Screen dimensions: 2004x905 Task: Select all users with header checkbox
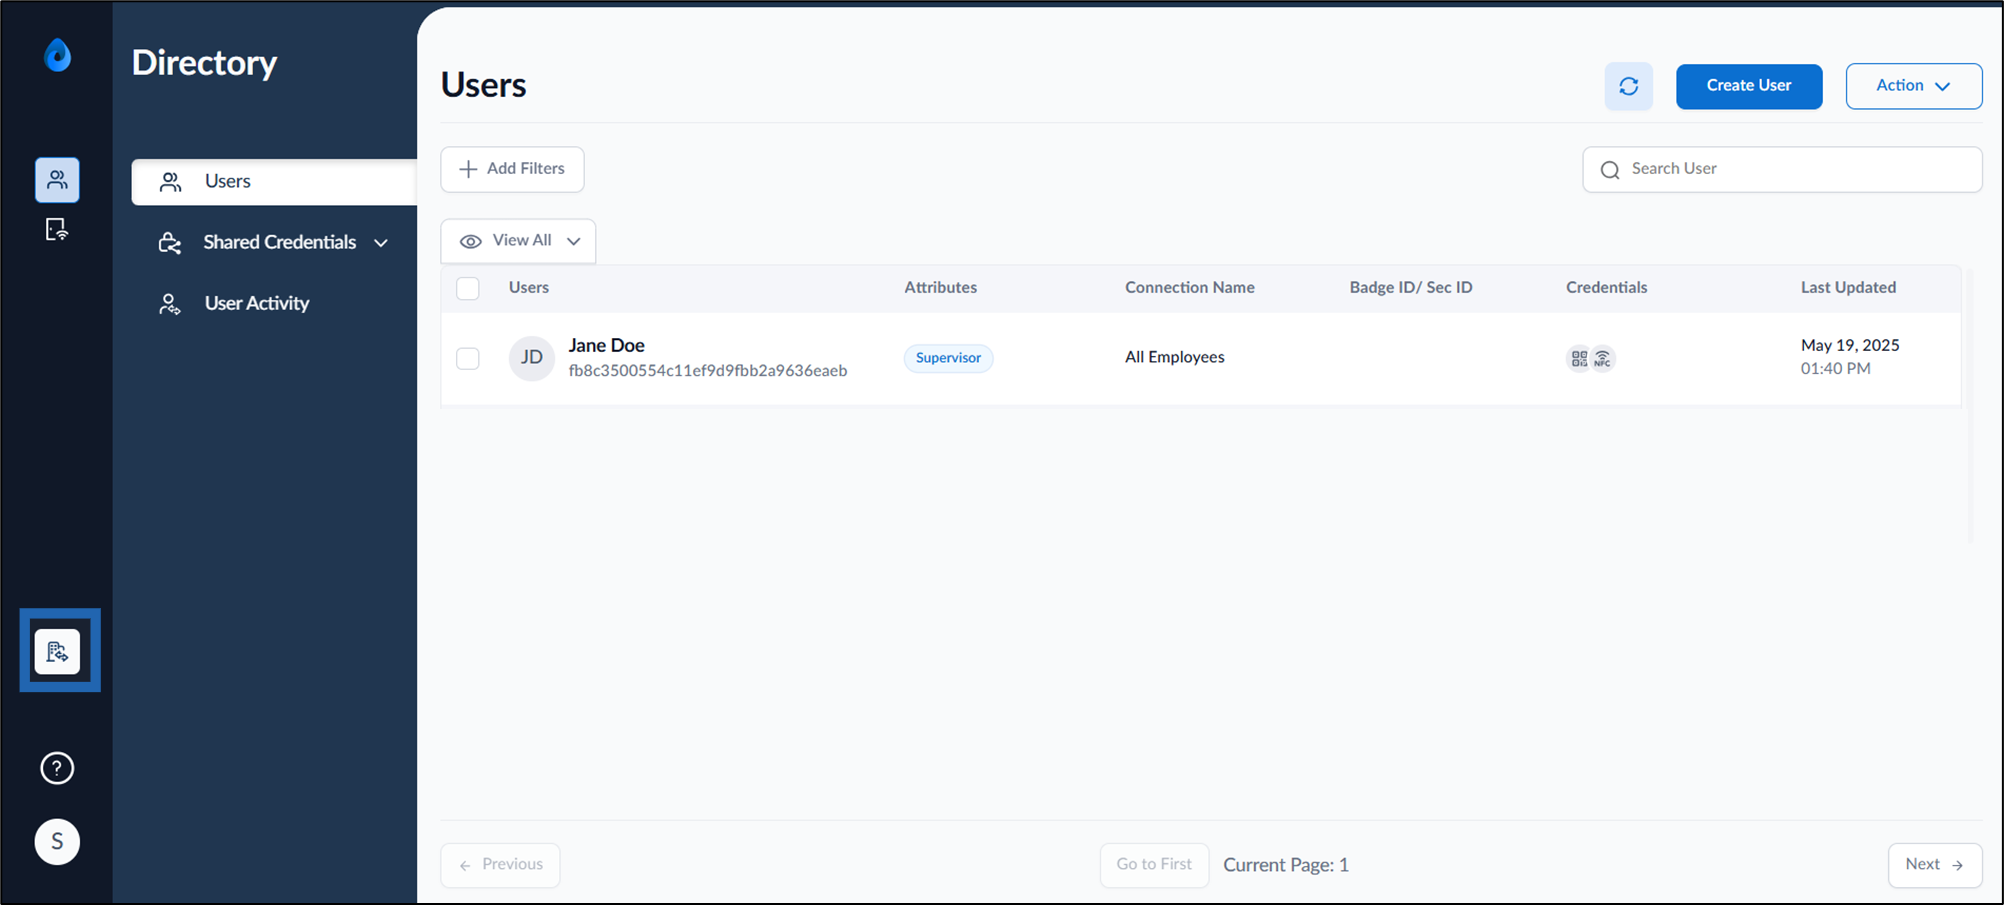click(468, 288)
